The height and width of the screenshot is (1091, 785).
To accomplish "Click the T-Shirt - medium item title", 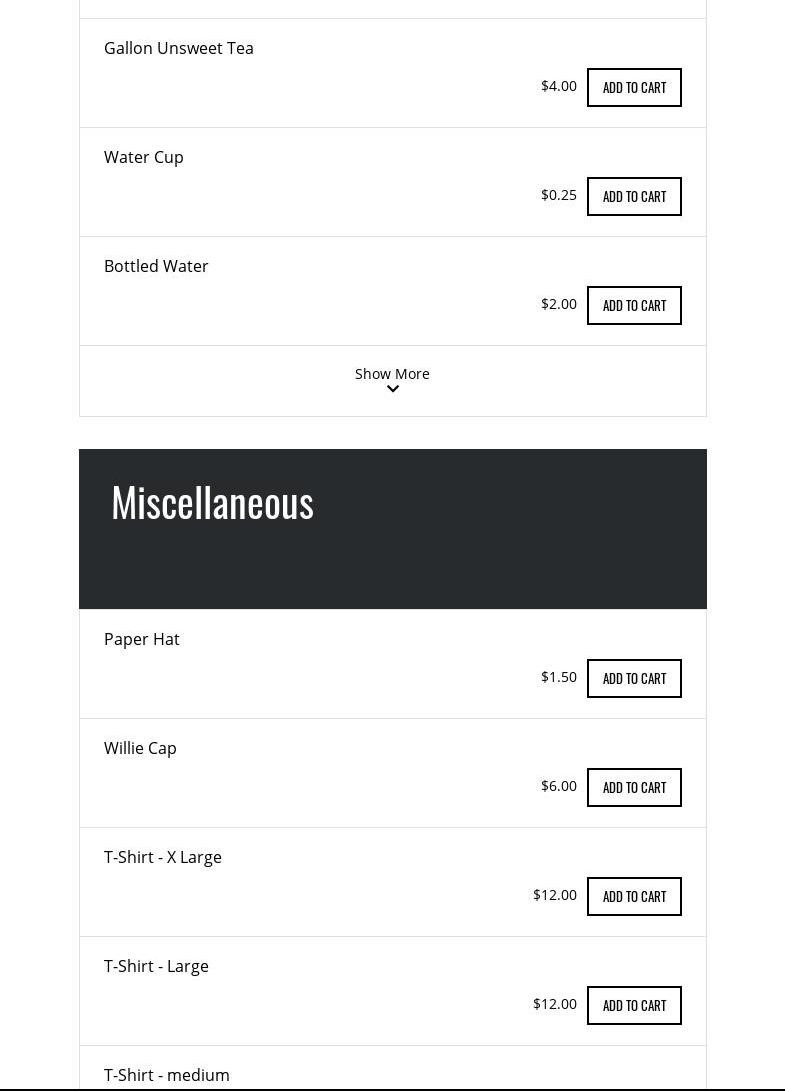I will 167,1075.
